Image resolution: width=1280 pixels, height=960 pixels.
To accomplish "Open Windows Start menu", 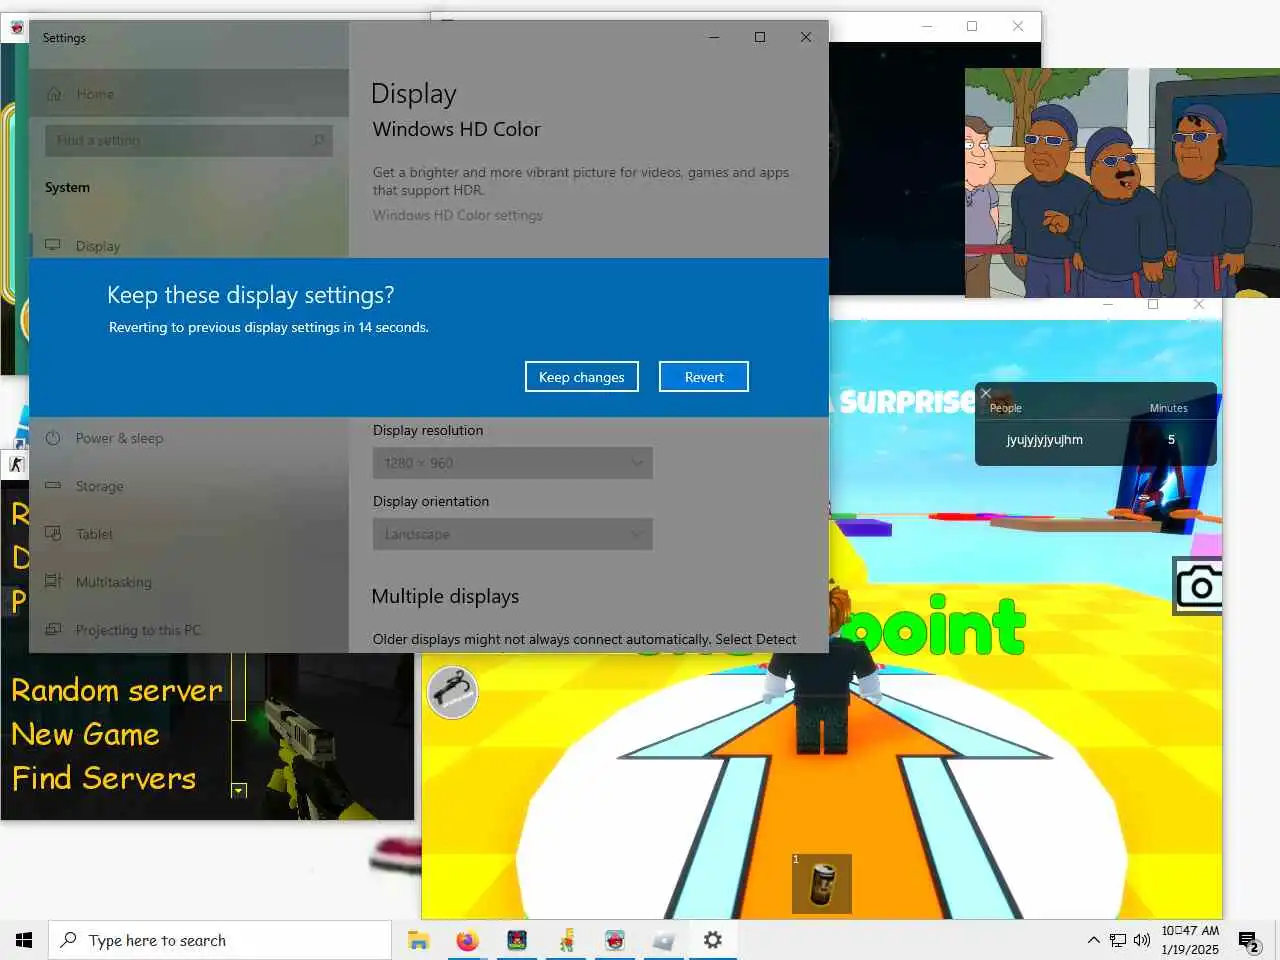I will coord(24,940).
